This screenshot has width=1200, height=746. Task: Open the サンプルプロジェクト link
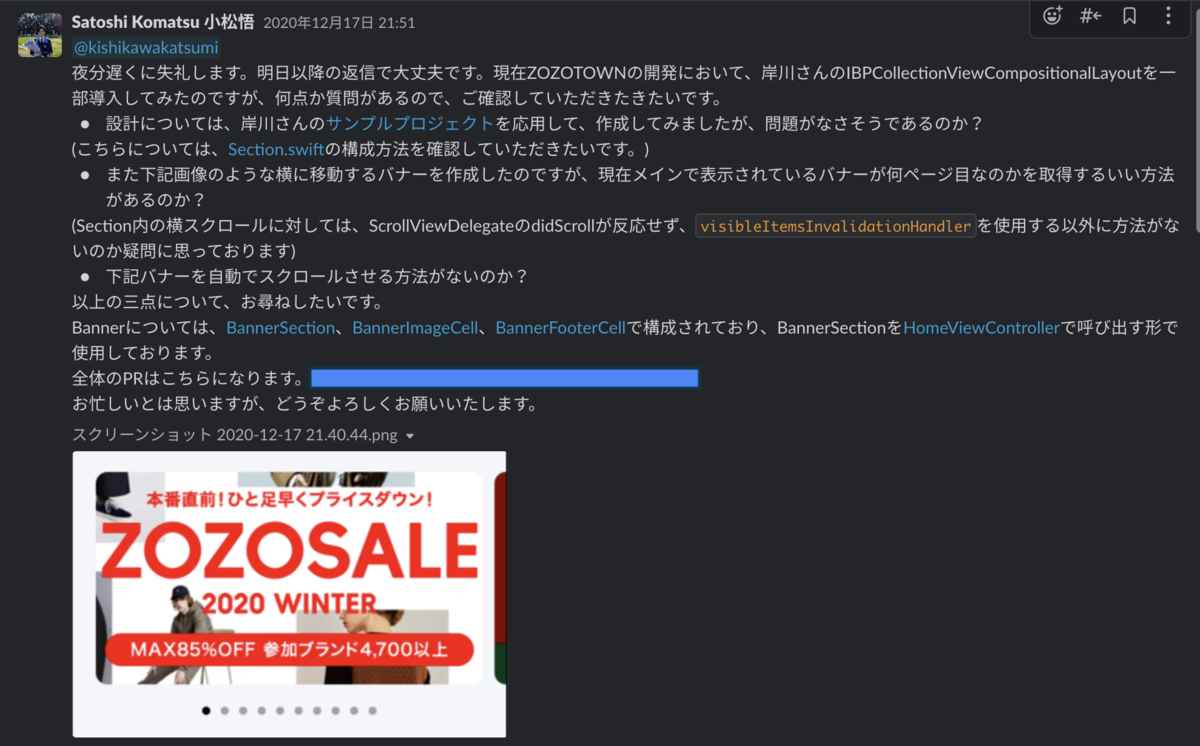(410, 124)
